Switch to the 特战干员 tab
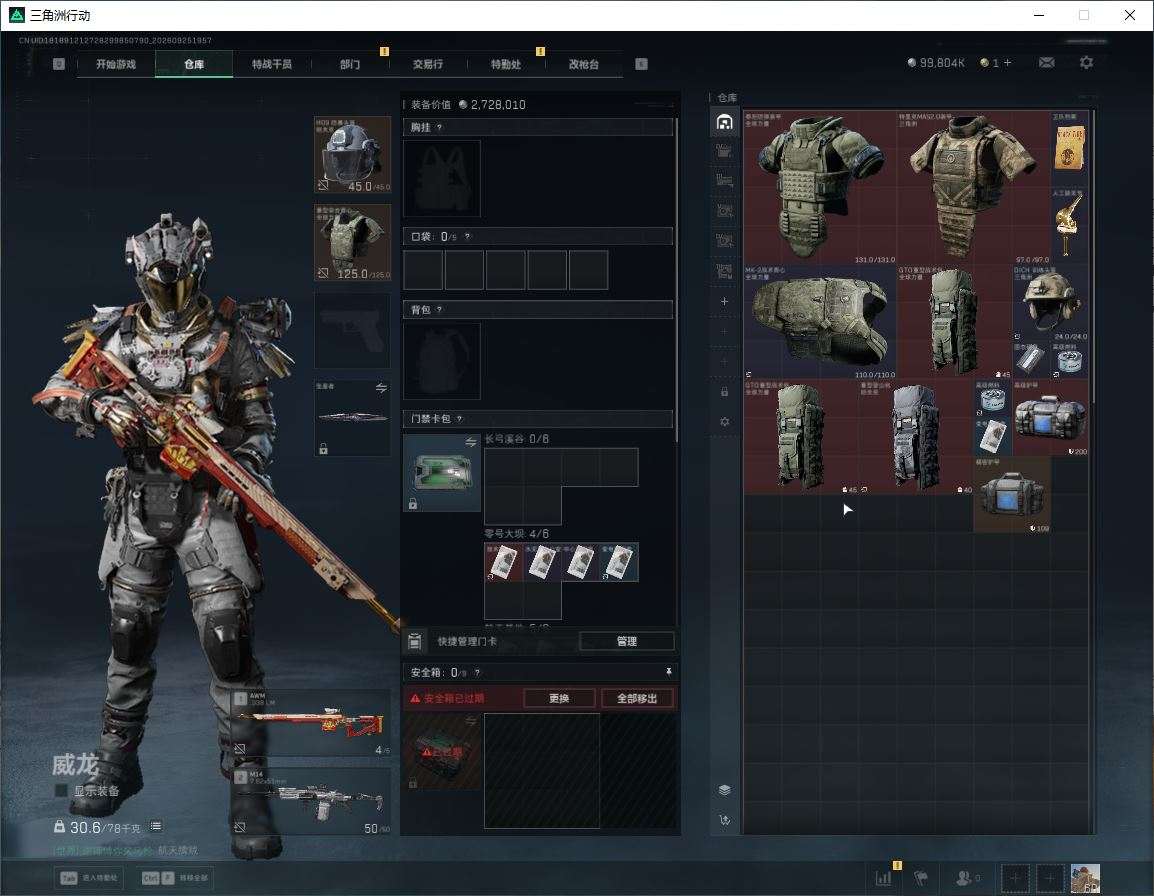 [x=272, y=64]
